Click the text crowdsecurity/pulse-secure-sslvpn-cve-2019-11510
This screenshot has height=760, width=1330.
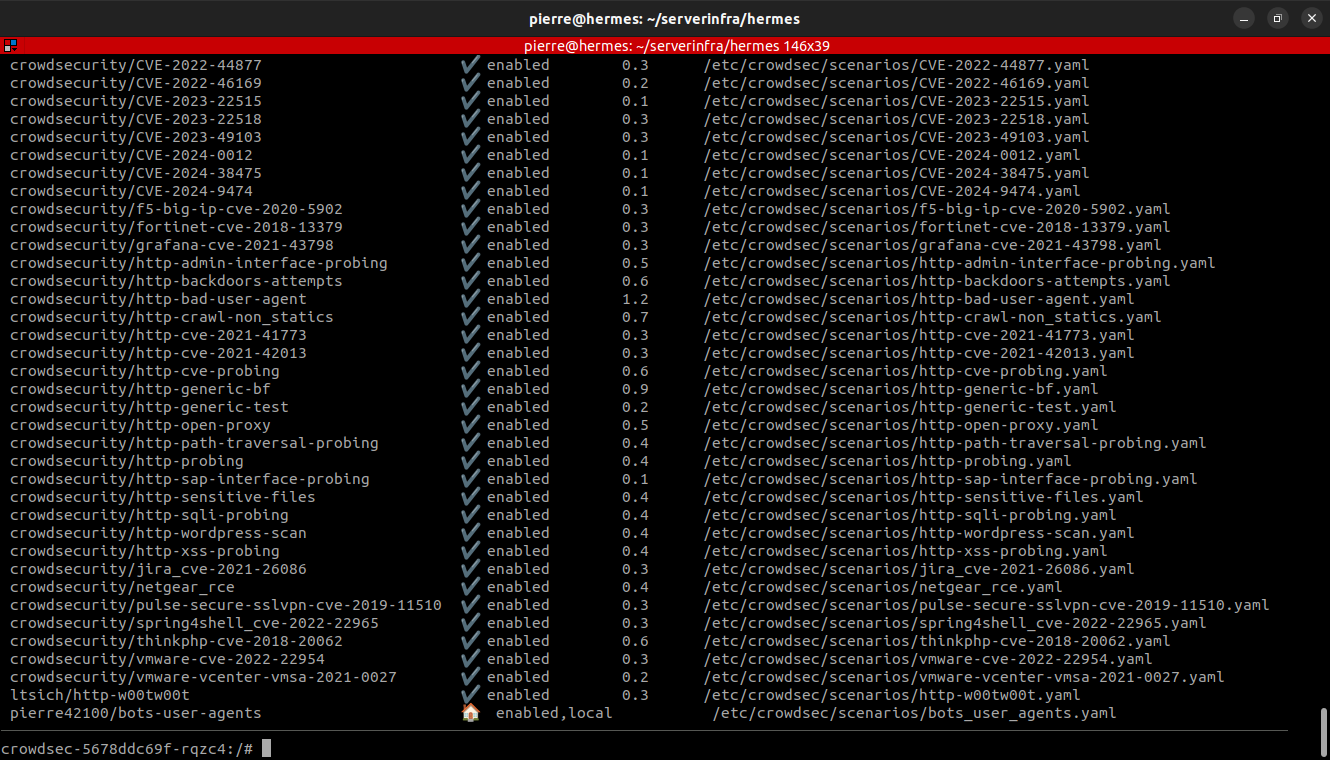point(226,605)
